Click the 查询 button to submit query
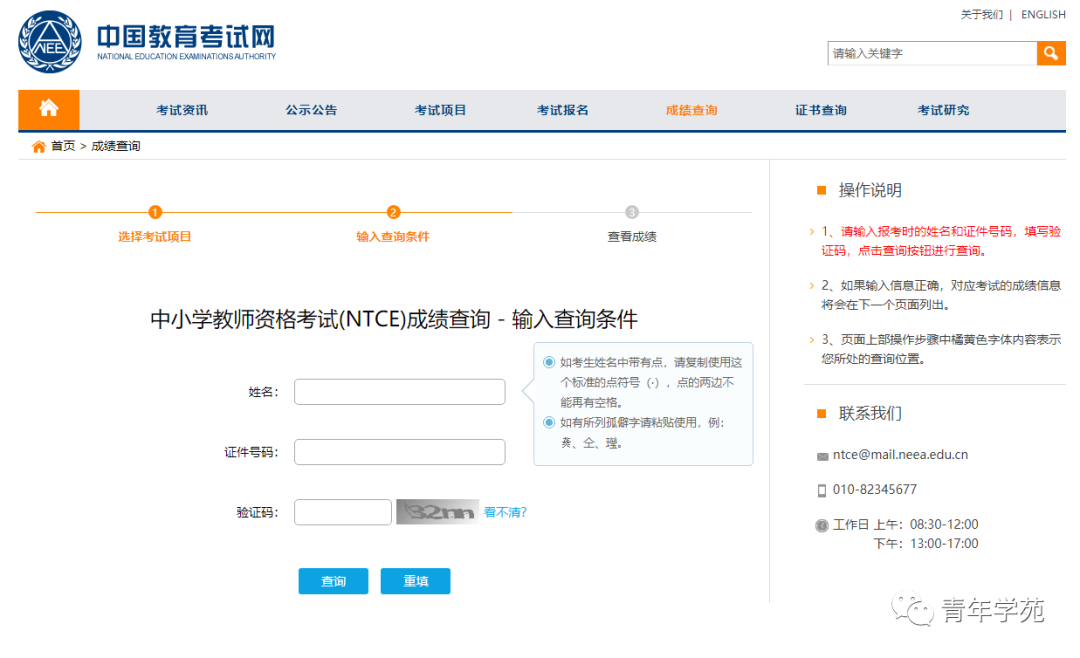Screen dimensions: 1080x658 (333, 580)
